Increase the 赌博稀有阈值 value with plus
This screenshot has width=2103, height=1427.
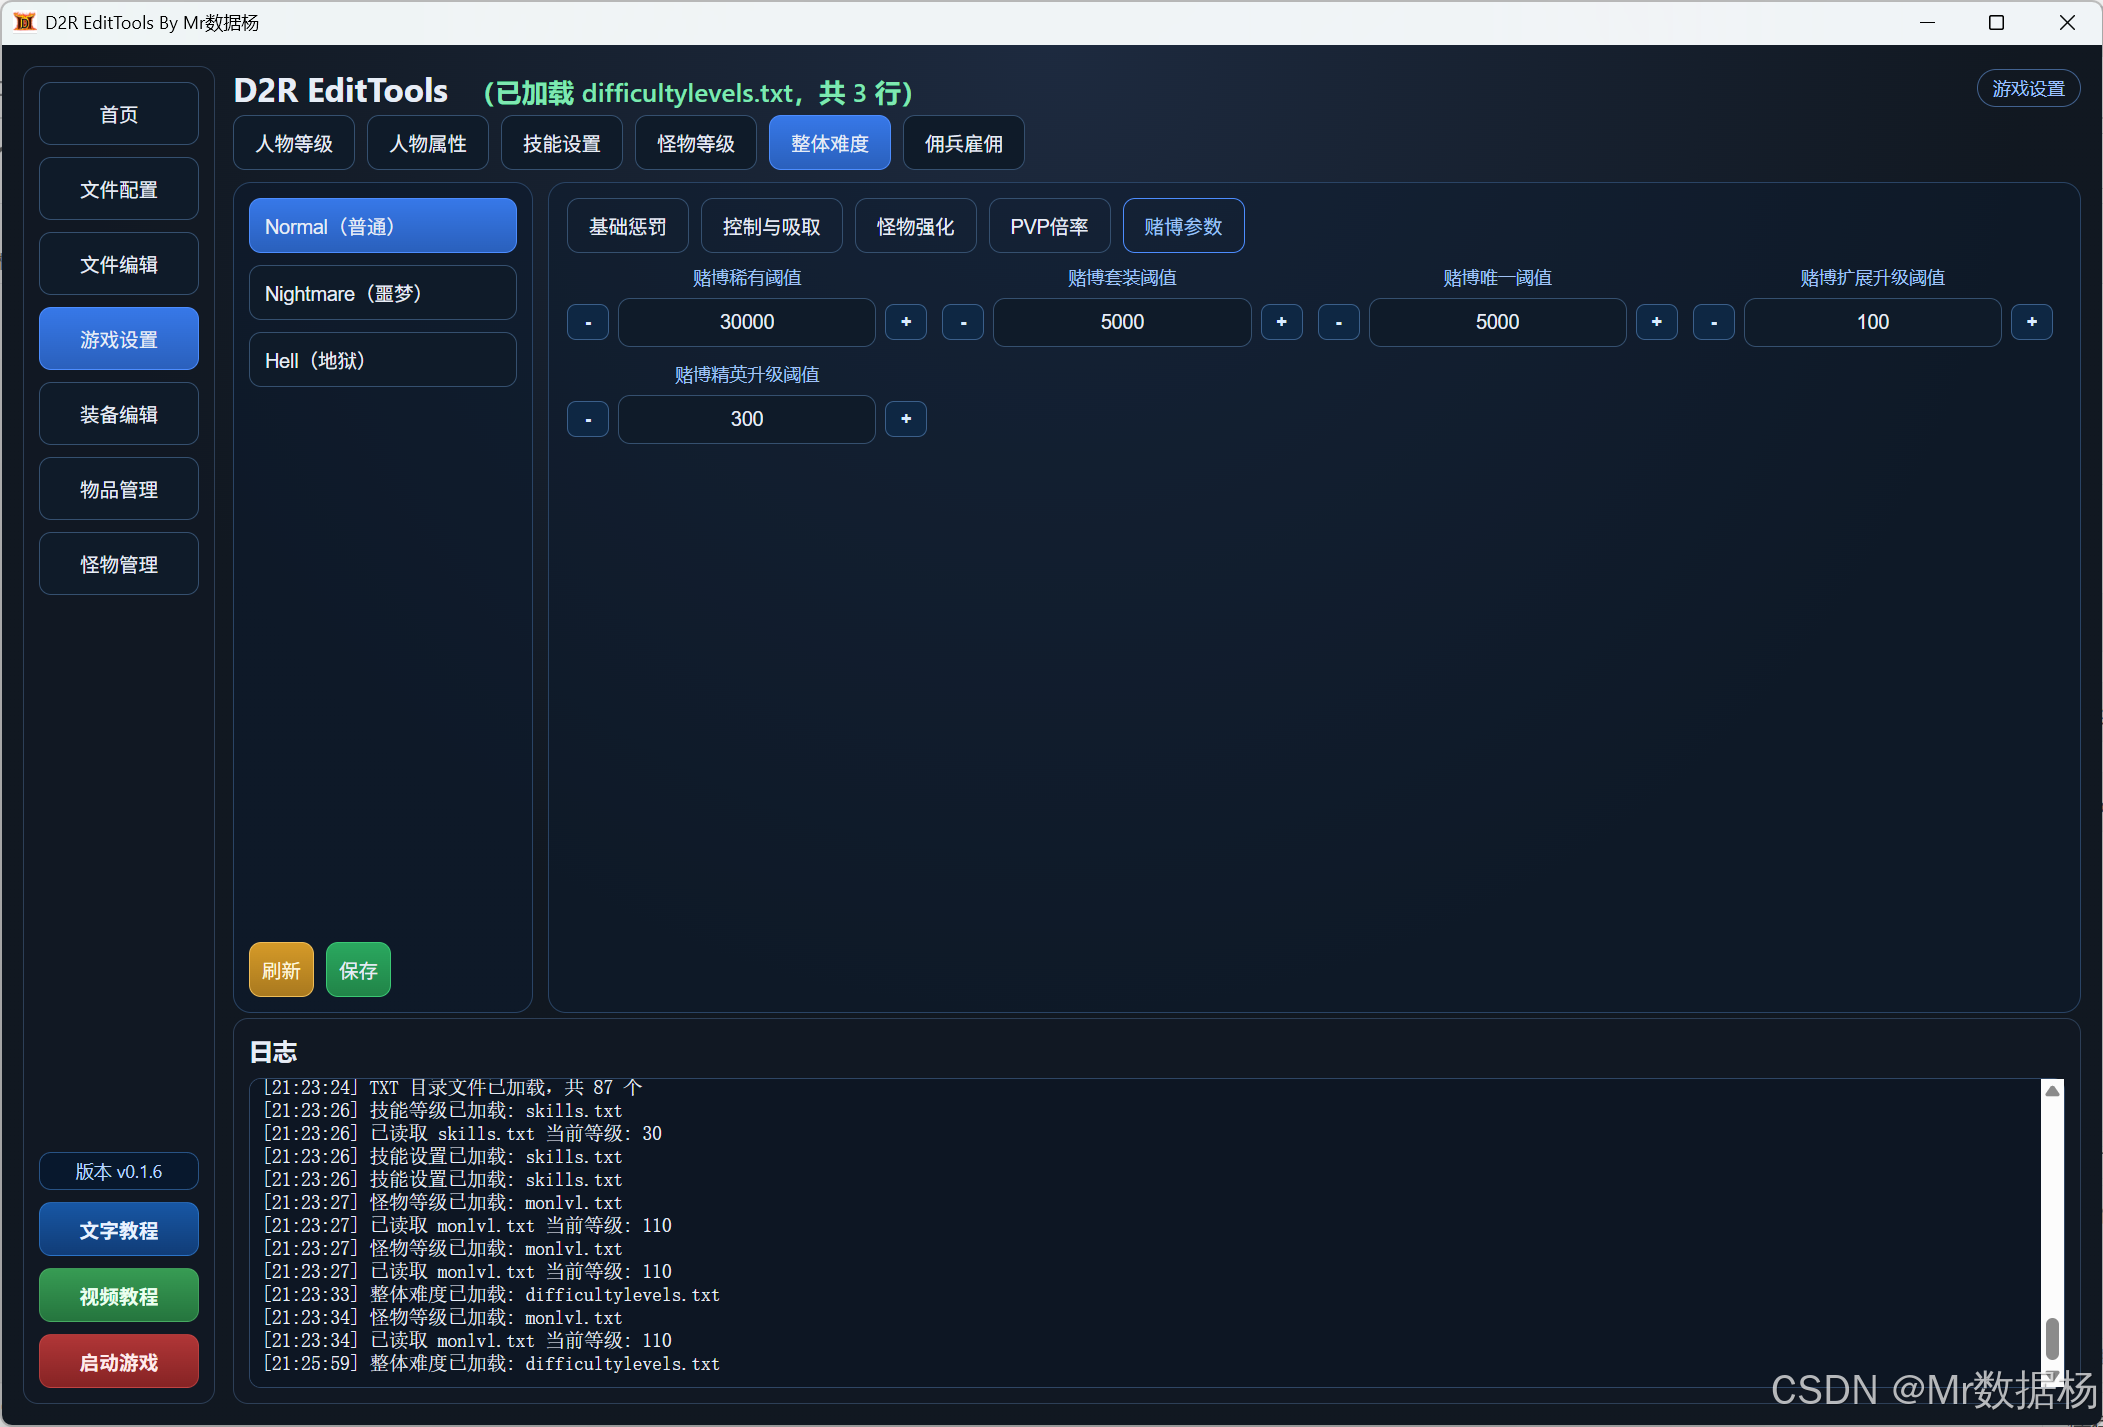[906, 322]
